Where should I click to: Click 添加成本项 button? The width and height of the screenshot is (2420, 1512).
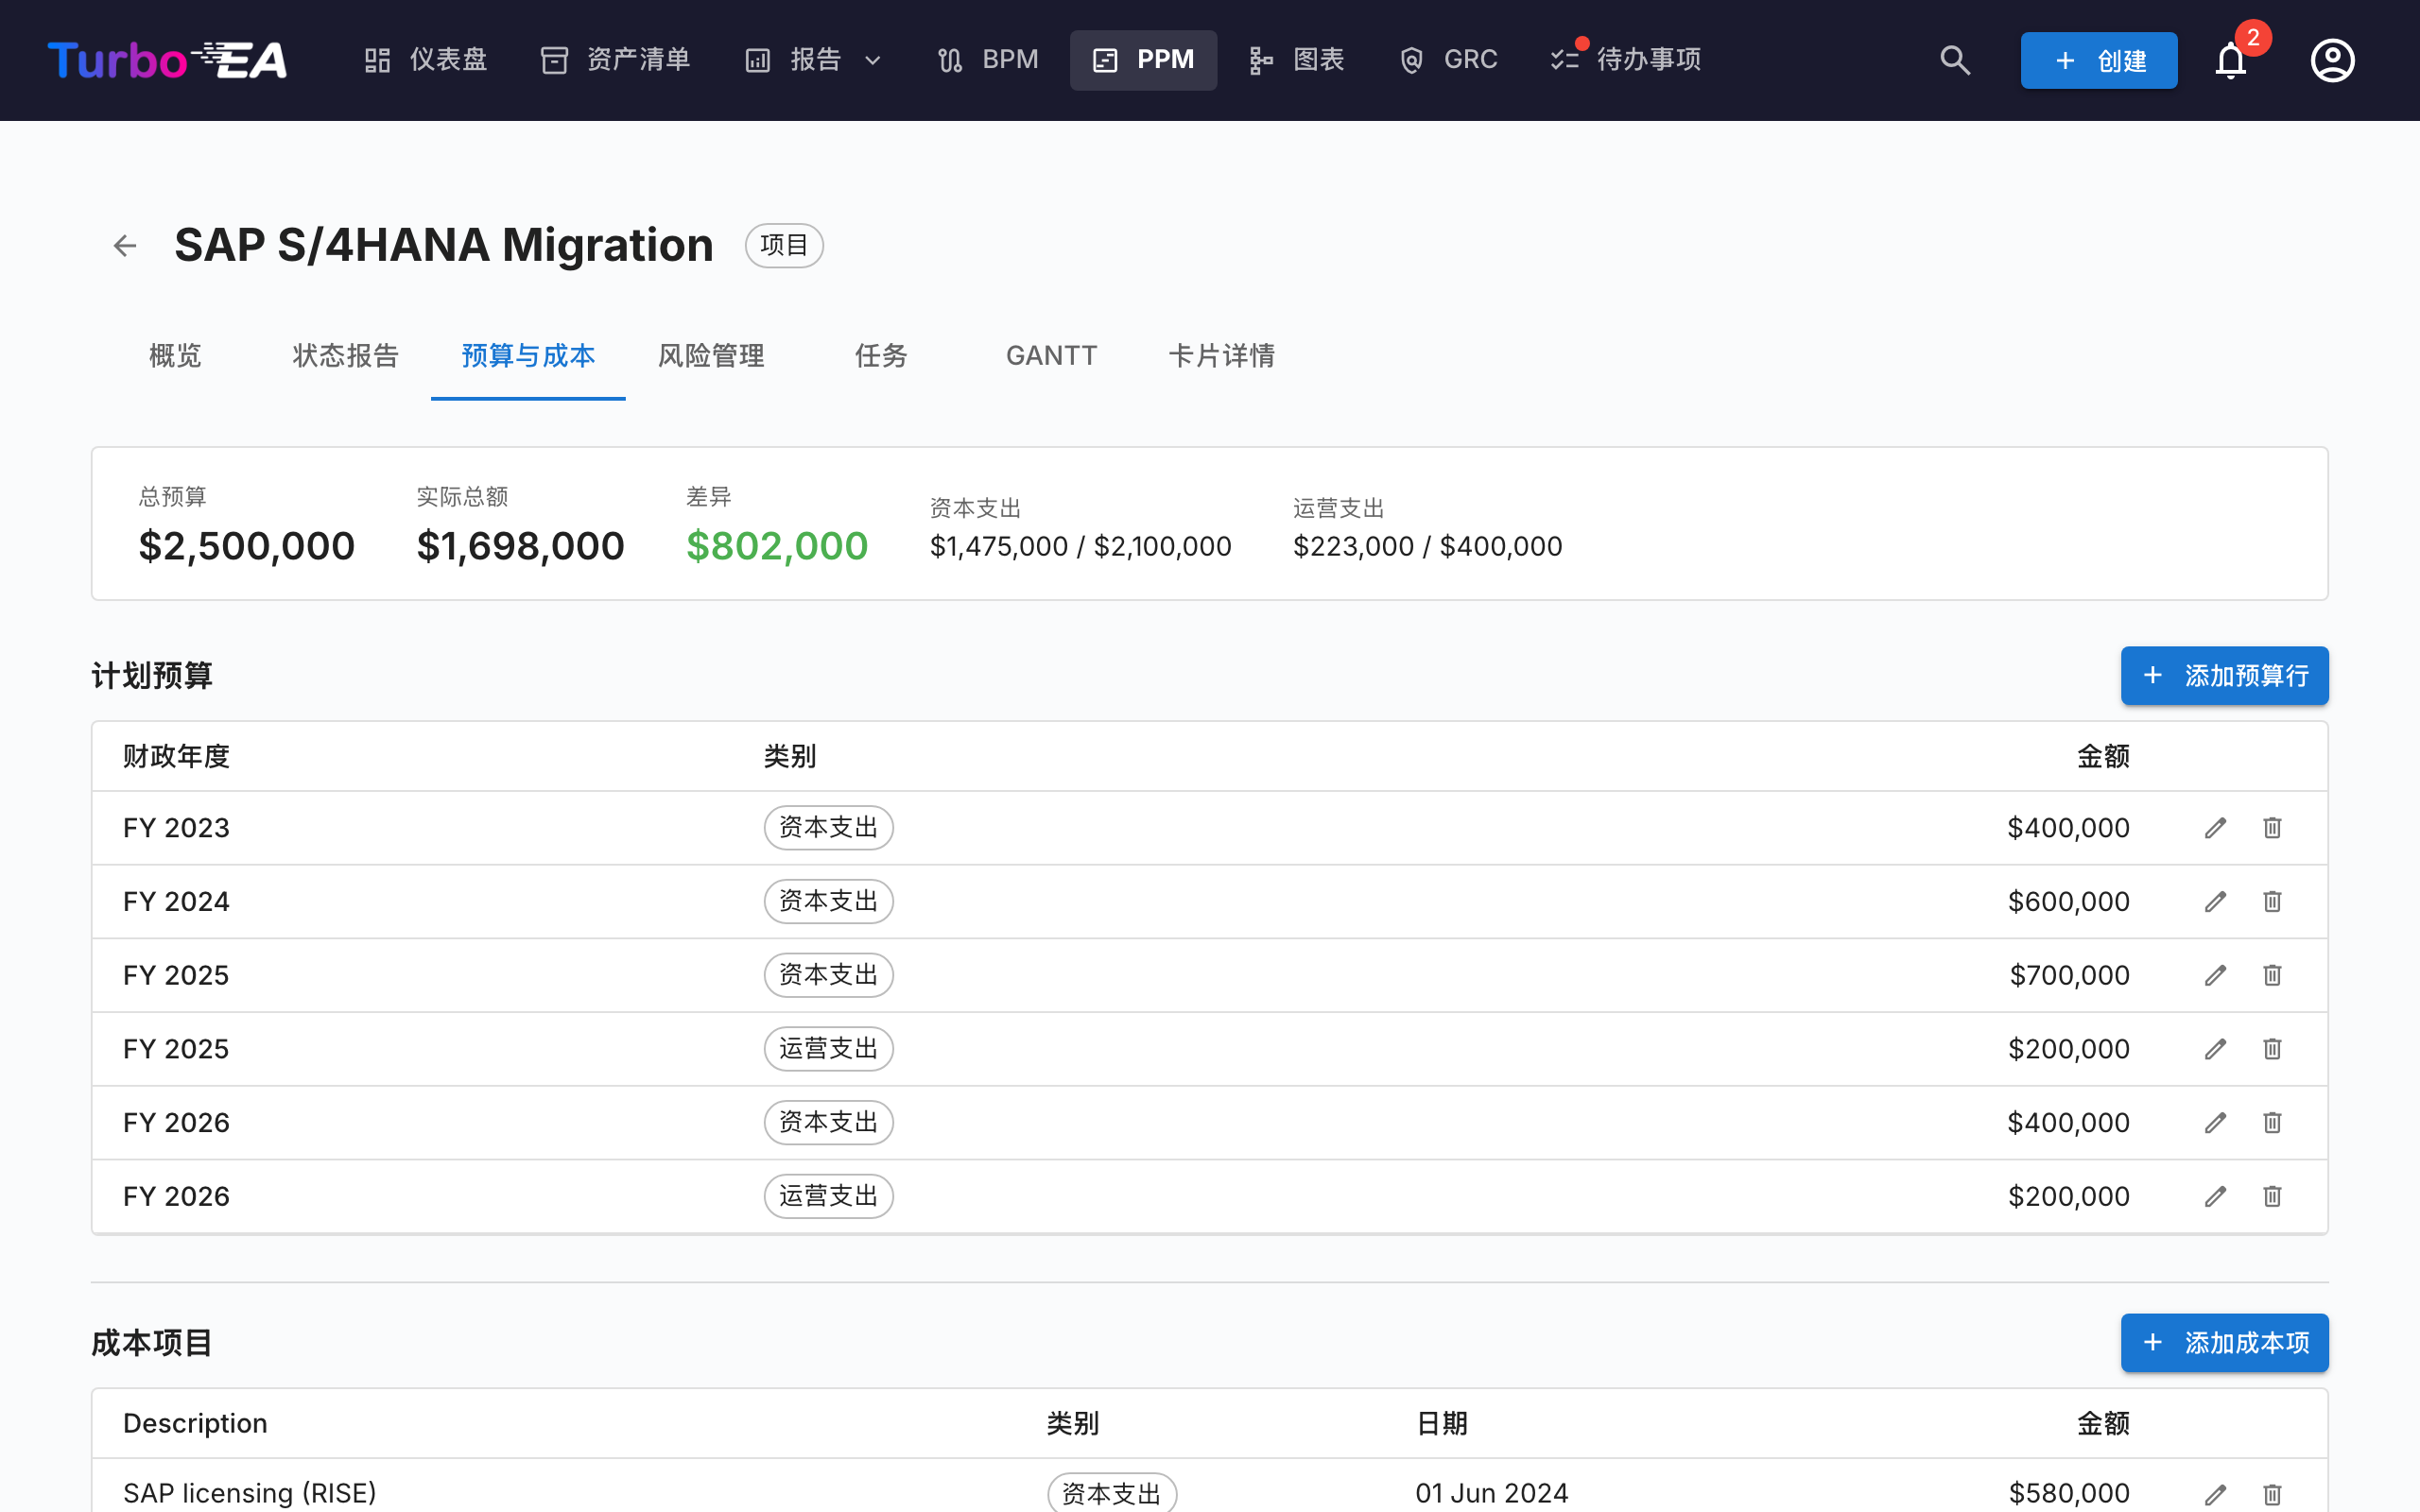[x=2224, y=1343]
